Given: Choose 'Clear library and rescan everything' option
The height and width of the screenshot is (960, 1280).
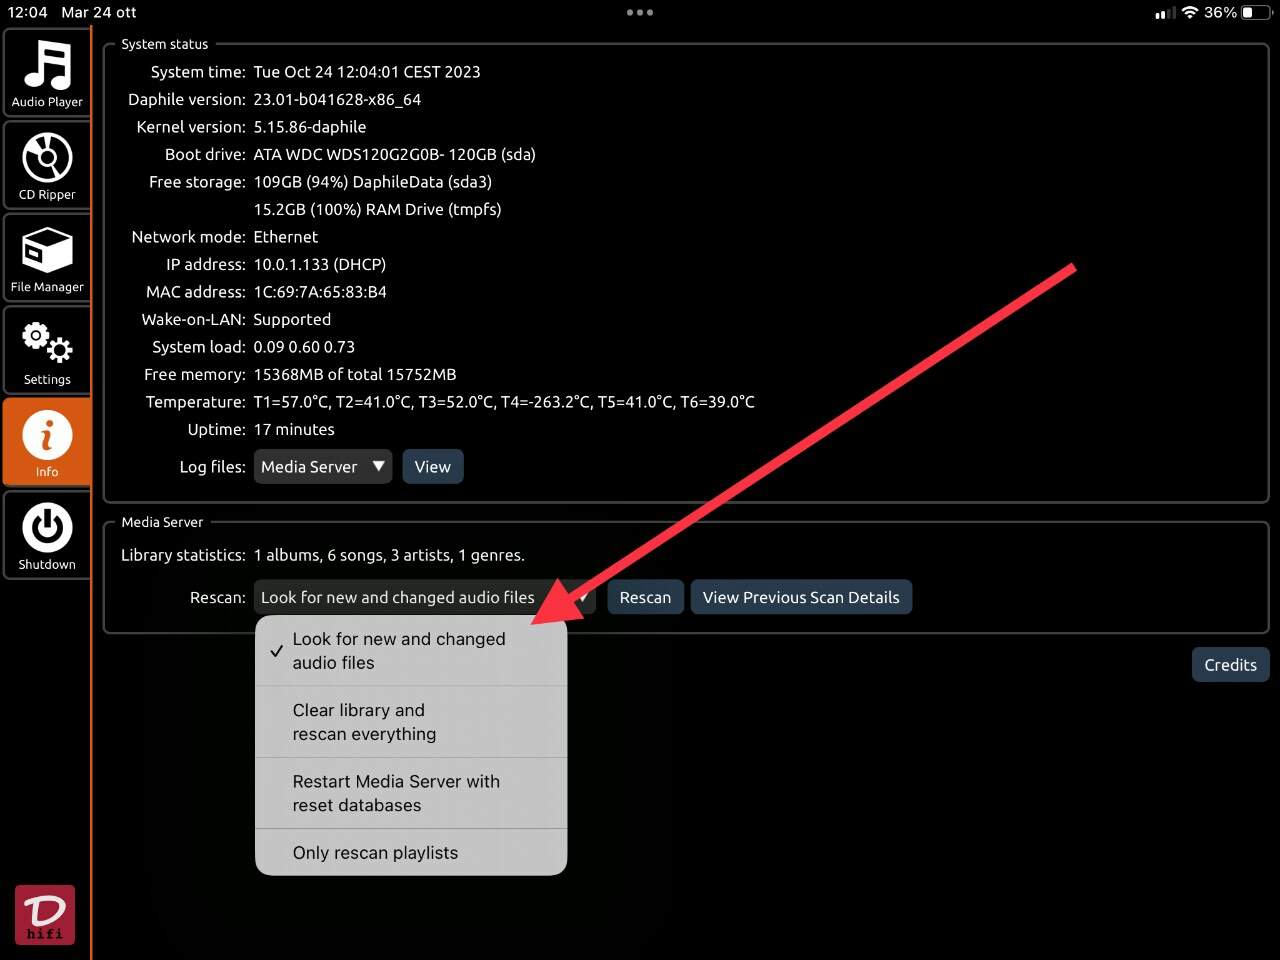Looking at the screenshot, I should 411,722.
